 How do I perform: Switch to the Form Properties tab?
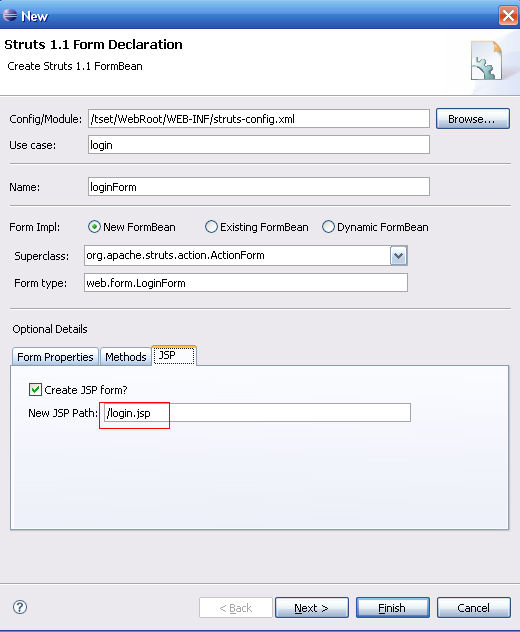click(55, 357)
